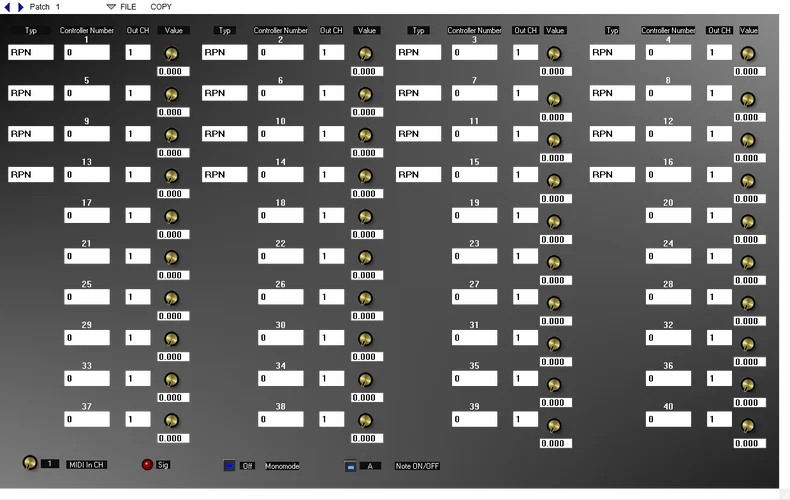Click the Note ON/OFF label
The image size is (790, 500).
[417, 466]
